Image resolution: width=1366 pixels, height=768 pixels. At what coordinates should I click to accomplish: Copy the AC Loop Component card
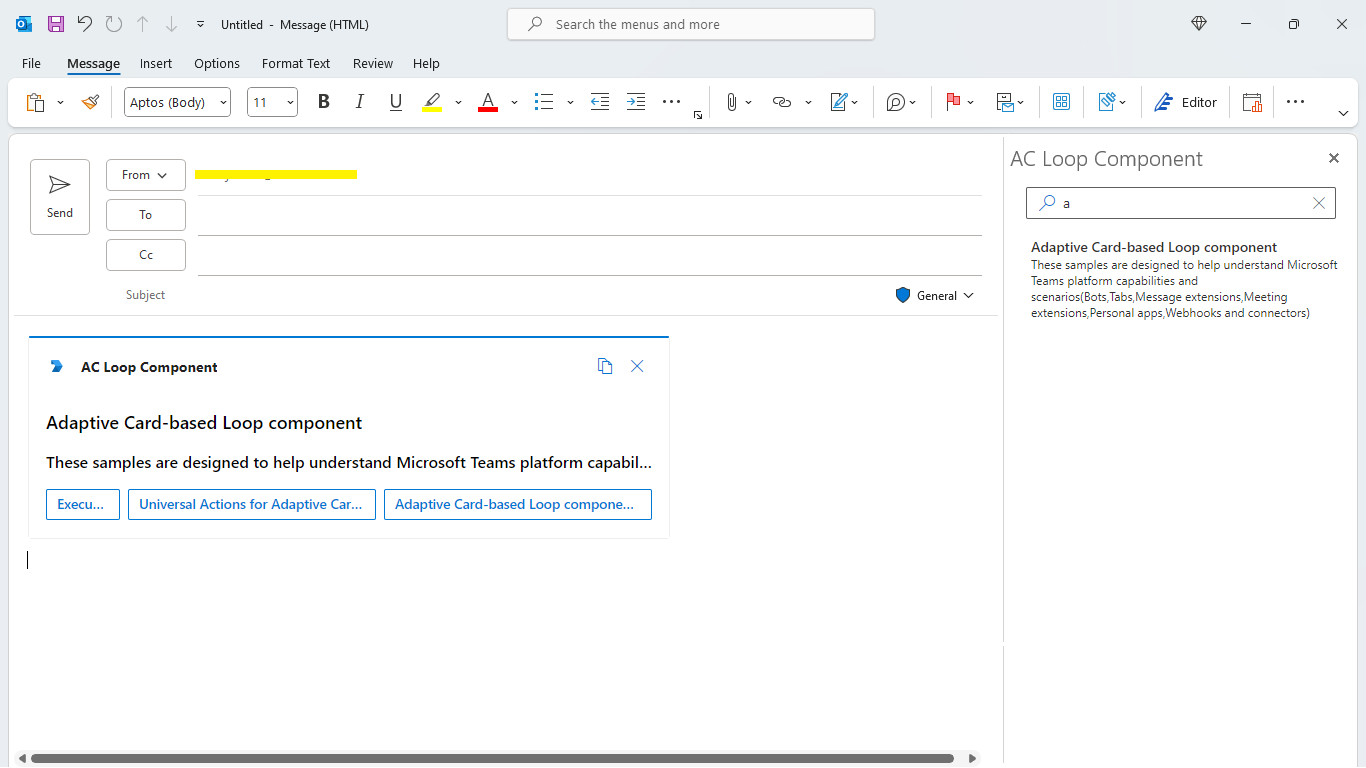click(x=605, y=366)
